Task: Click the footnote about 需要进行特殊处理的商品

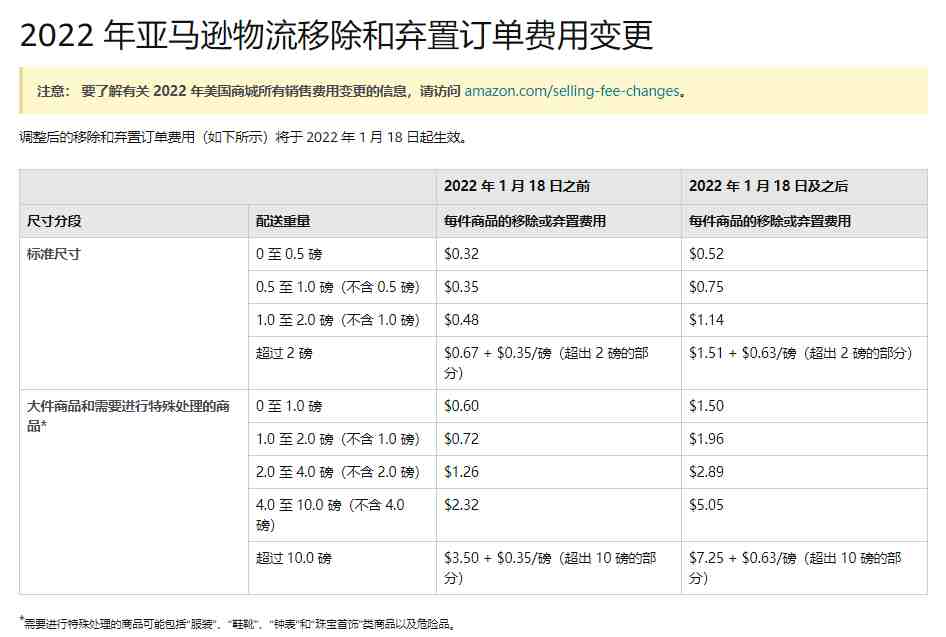Action: pos(238,624)
